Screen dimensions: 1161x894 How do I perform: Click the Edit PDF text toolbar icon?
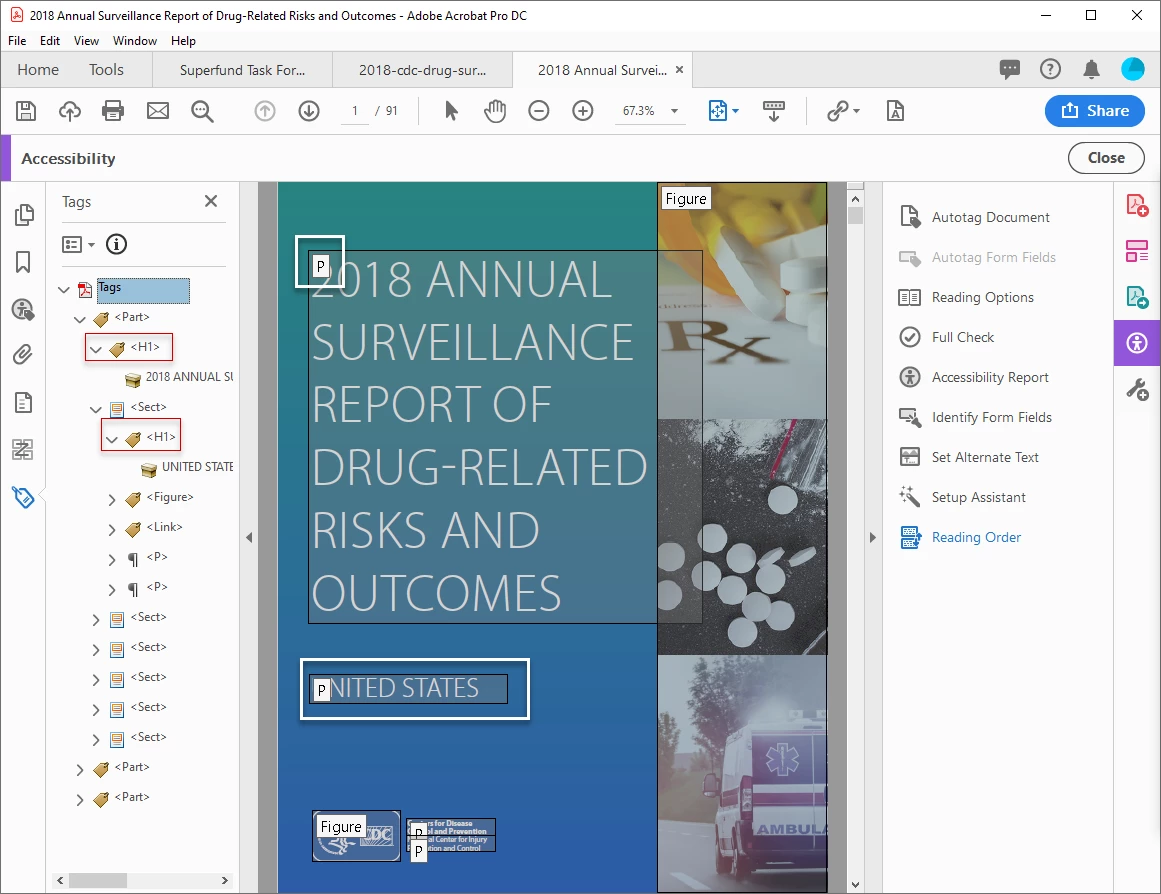(895, 111)
